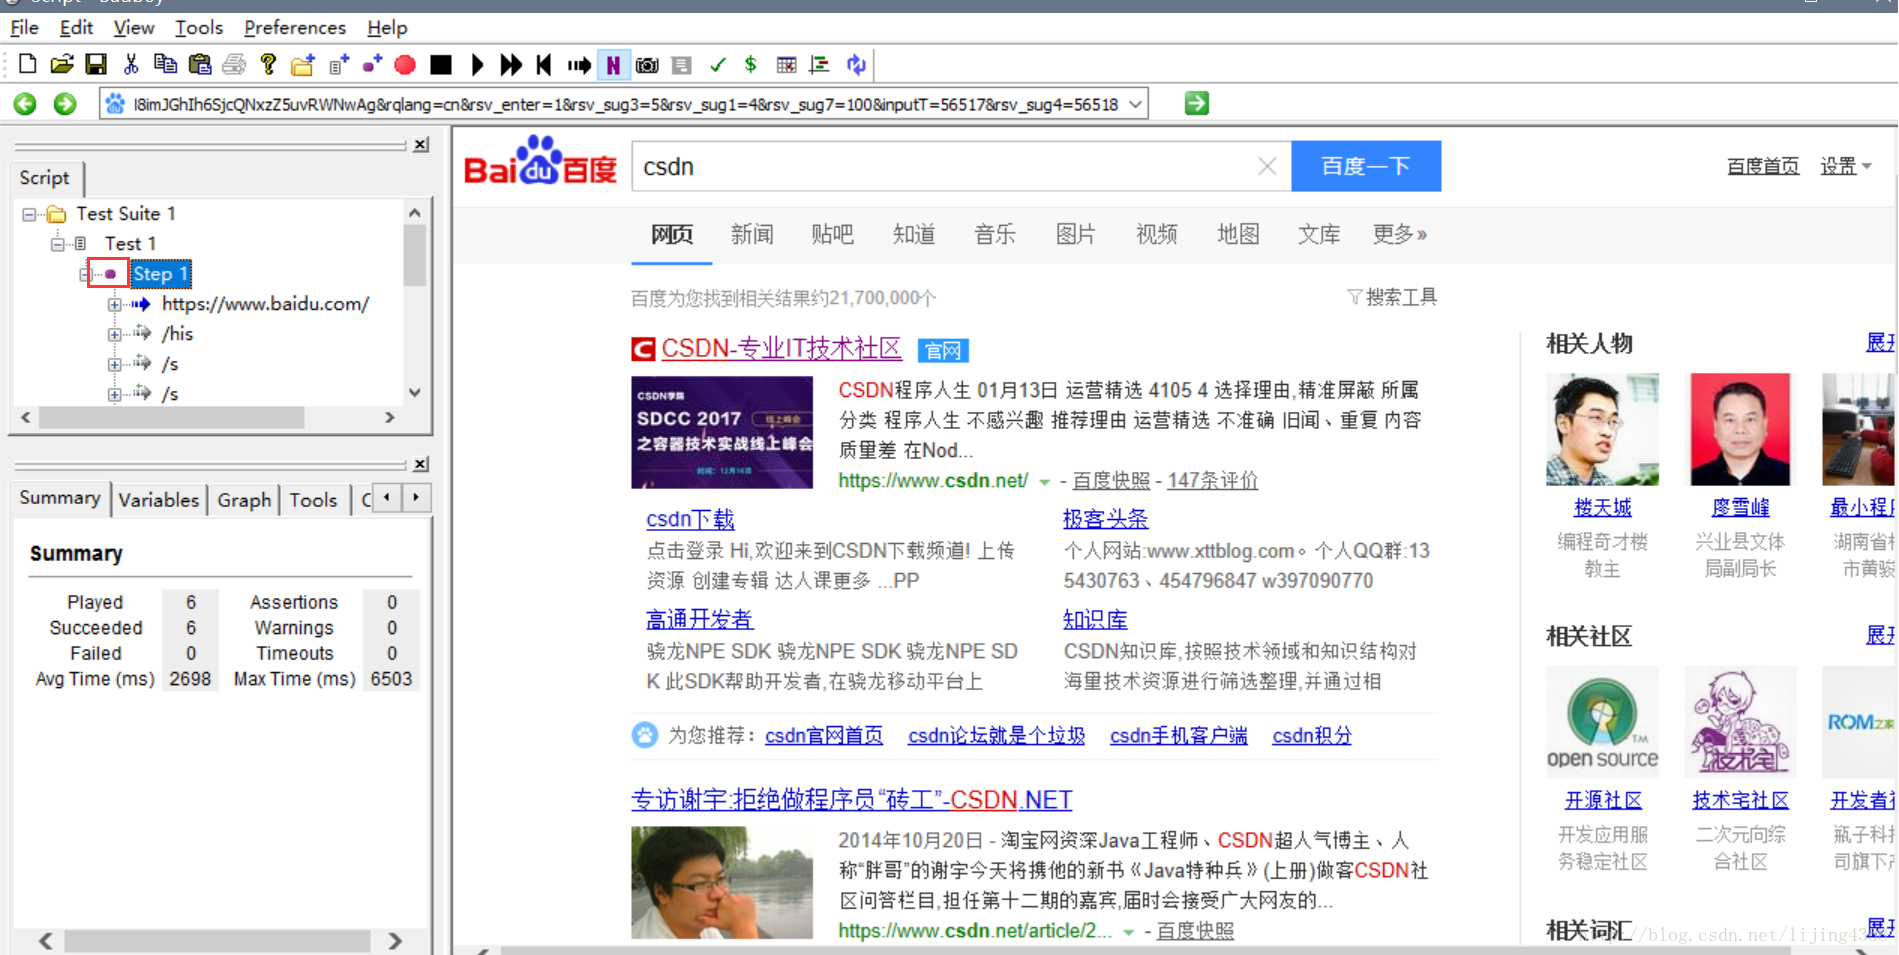Close the Script panel with X
Screen dimensions: 1899x955
pos(421,144)
